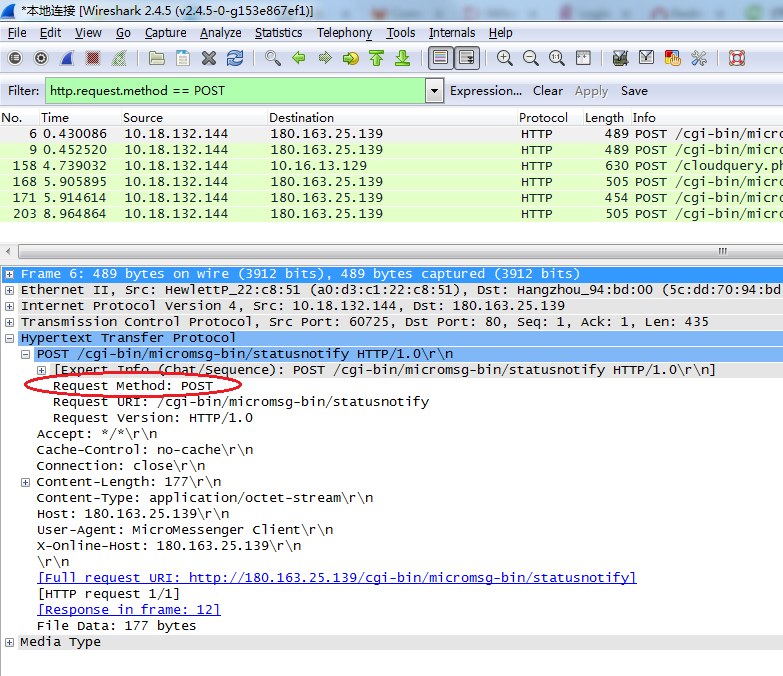Collapse Hypertext Transfer Protocol node
Viewport: 783px width, 676px height.
(x=9, y=338)
